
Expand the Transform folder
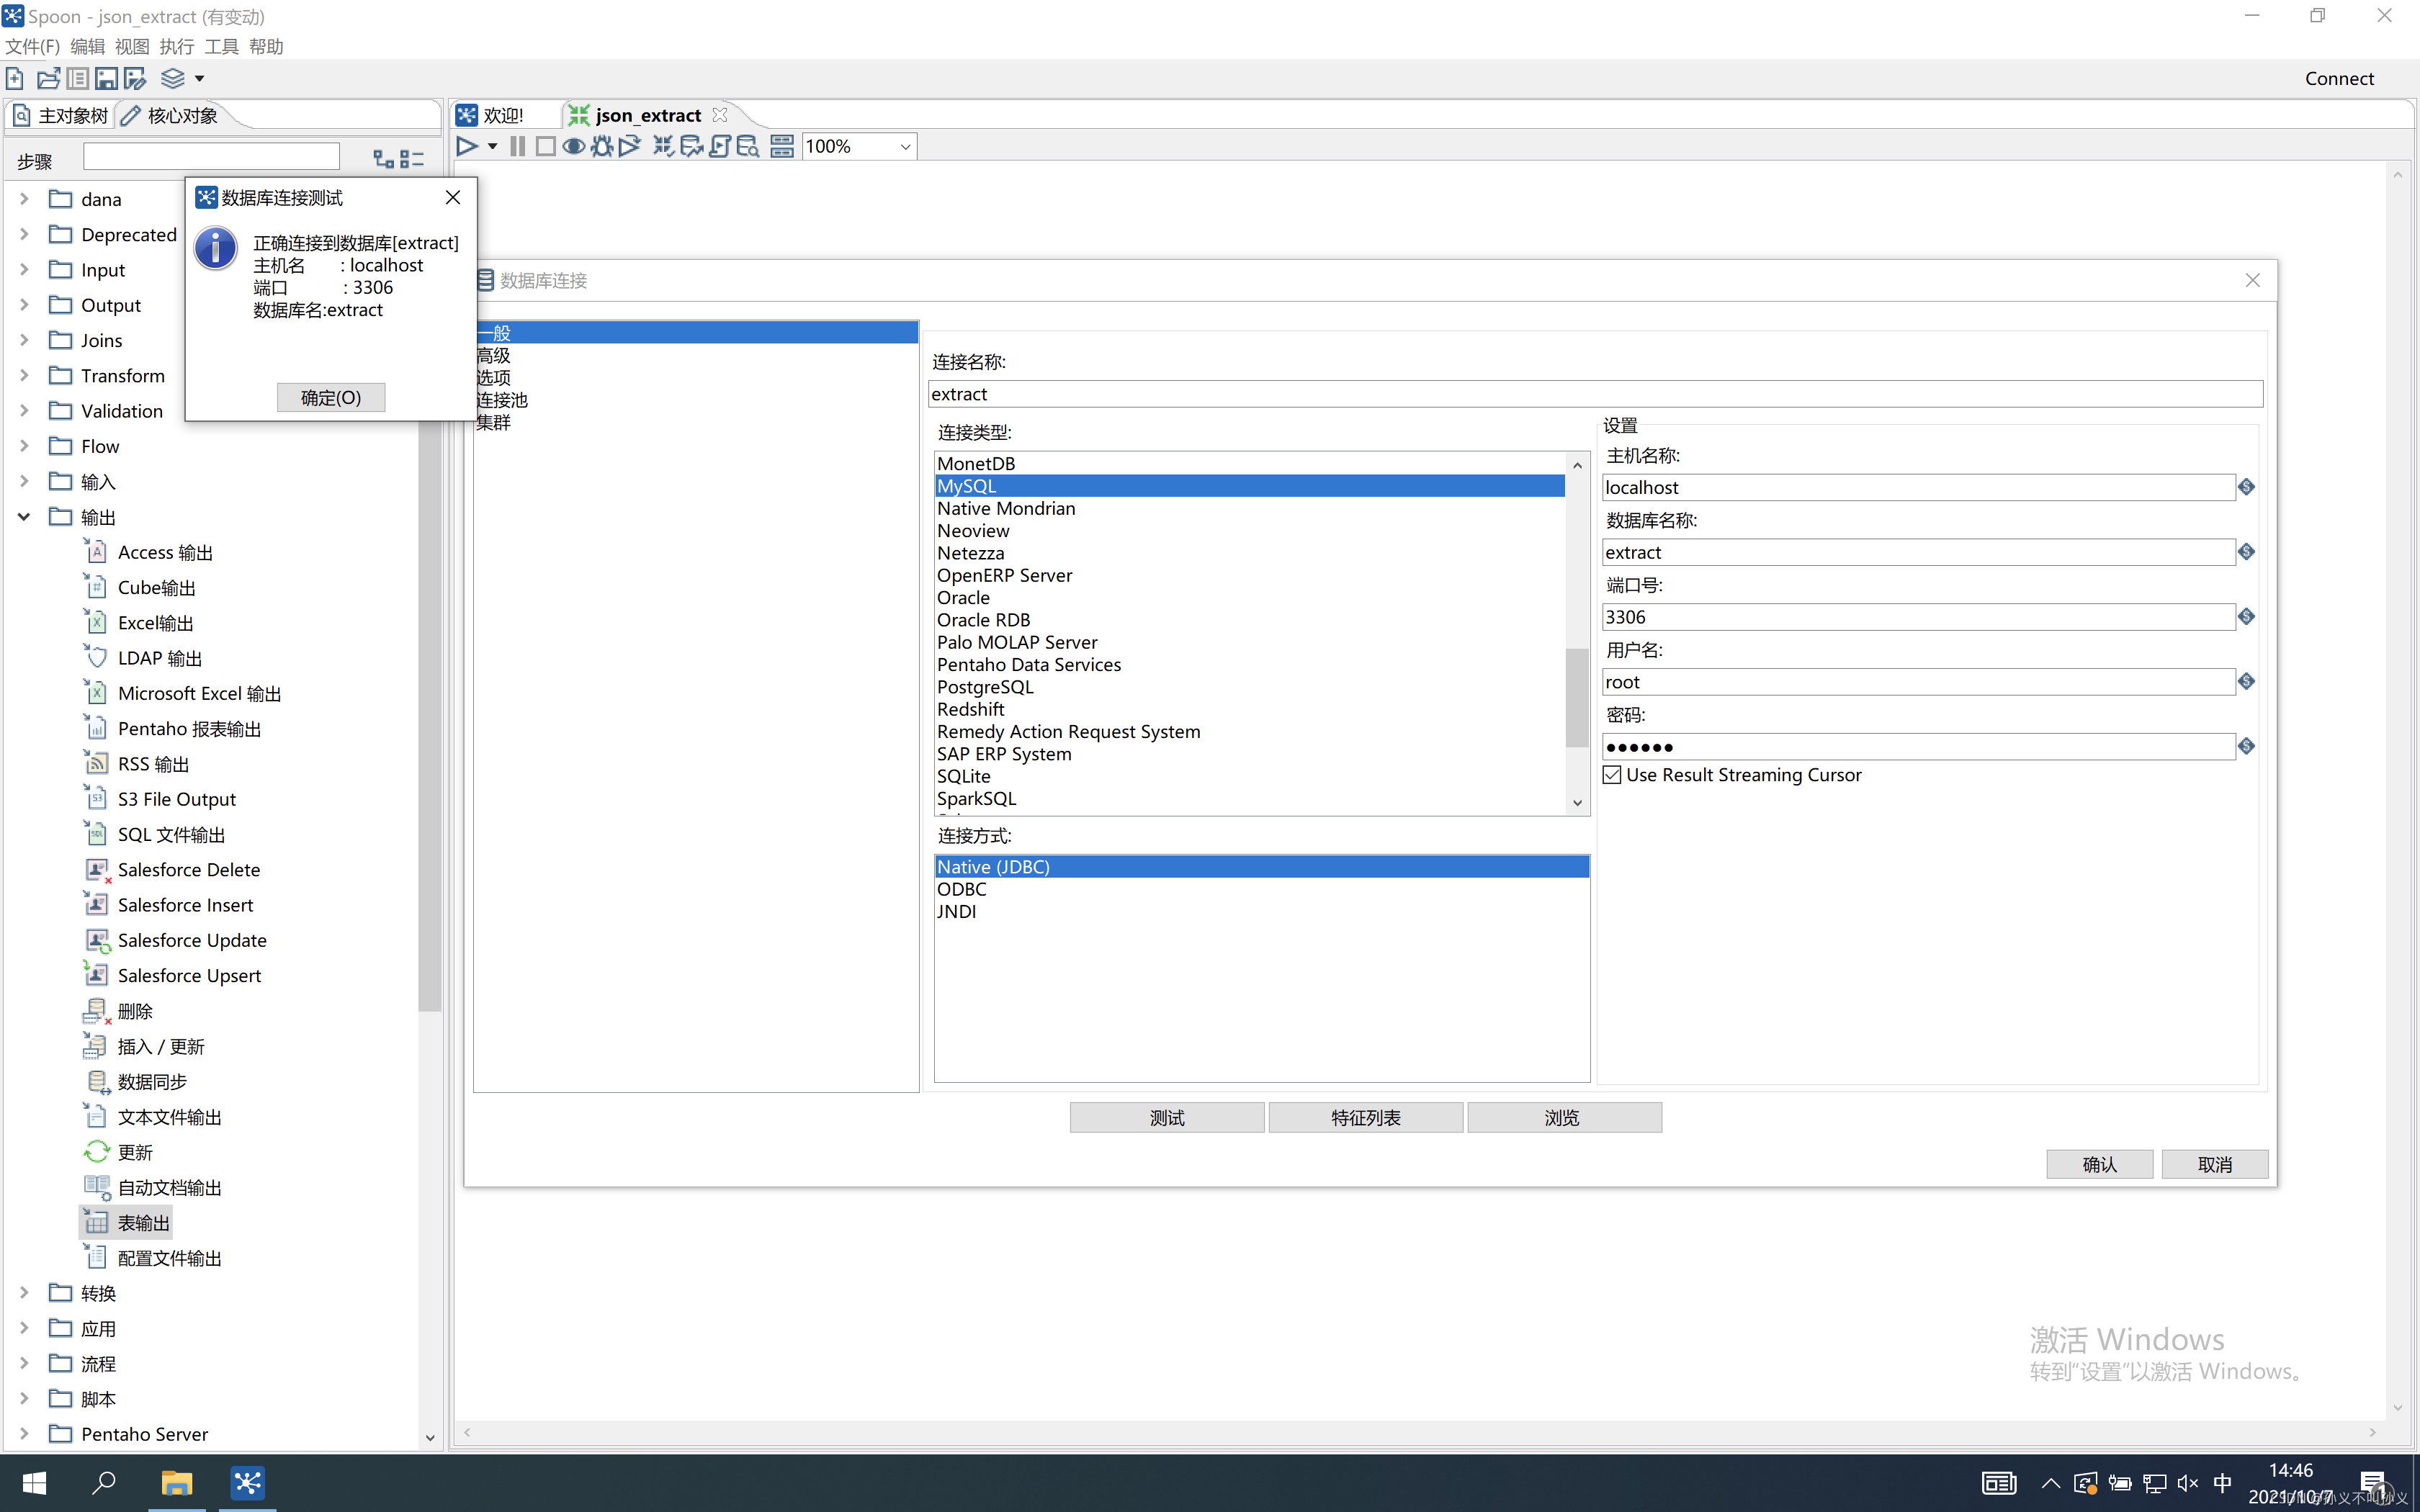pos(24,375)
